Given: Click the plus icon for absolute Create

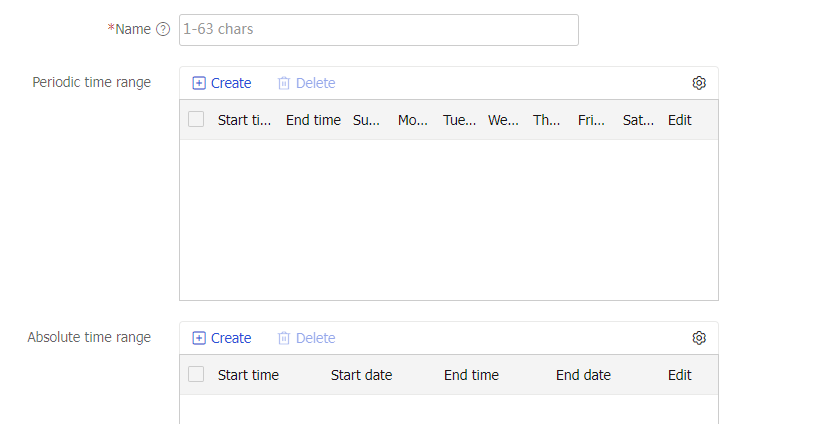Looking at the screenshot, I should click(199, 338).
